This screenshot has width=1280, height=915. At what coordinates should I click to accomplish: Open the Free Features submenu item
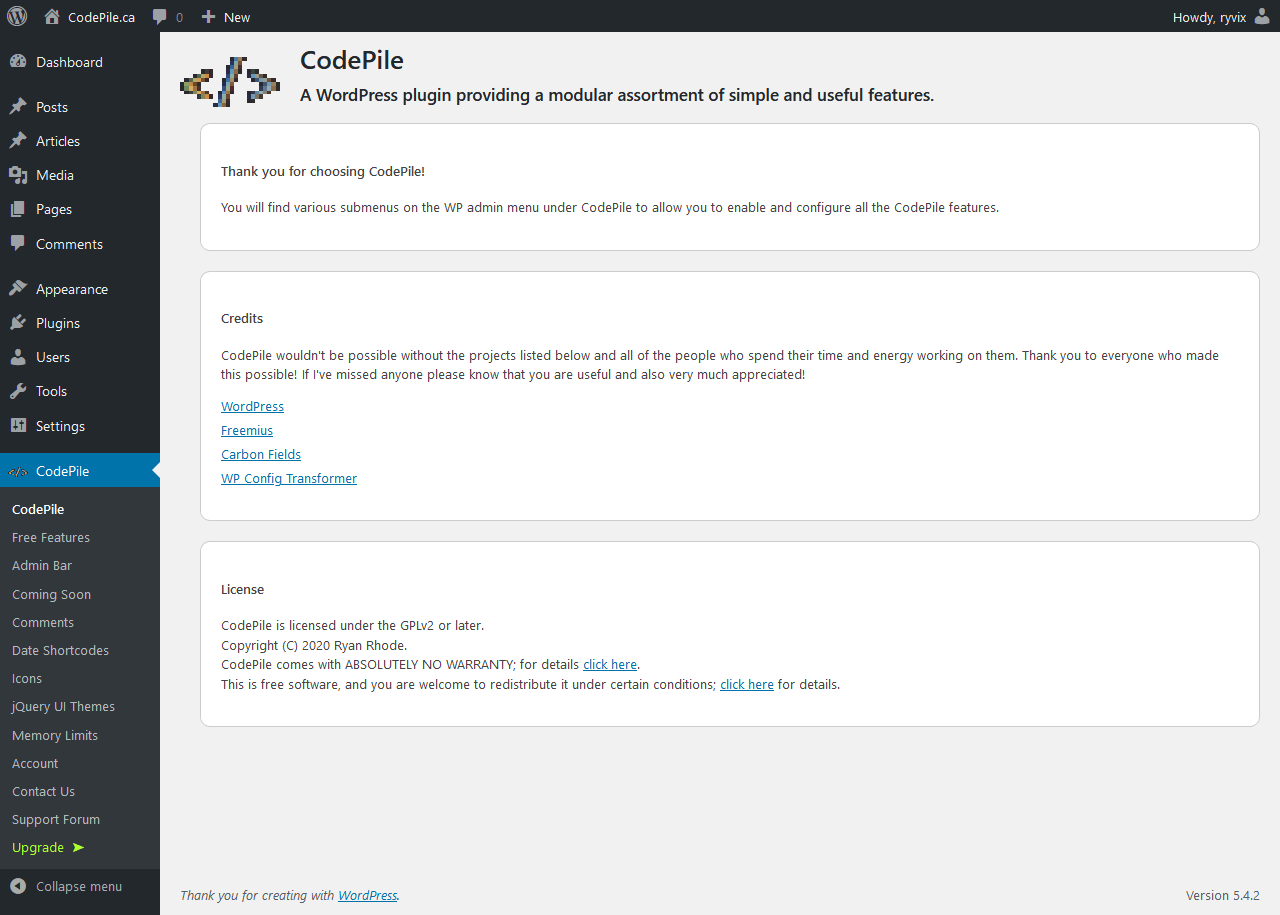(x=51, y=537)
